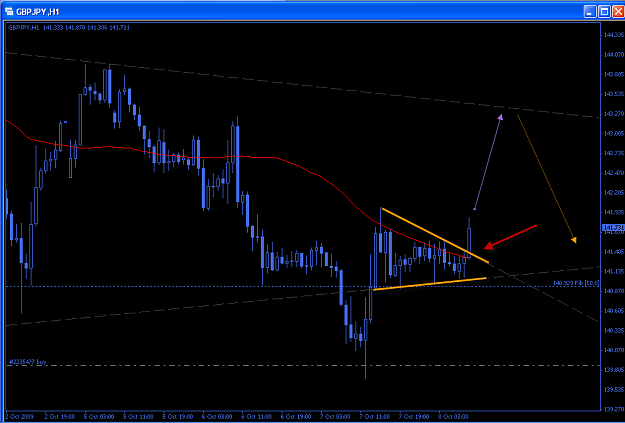Click the 143.805 price axis label
Screen dimensions: 625x423
(614, 75)
